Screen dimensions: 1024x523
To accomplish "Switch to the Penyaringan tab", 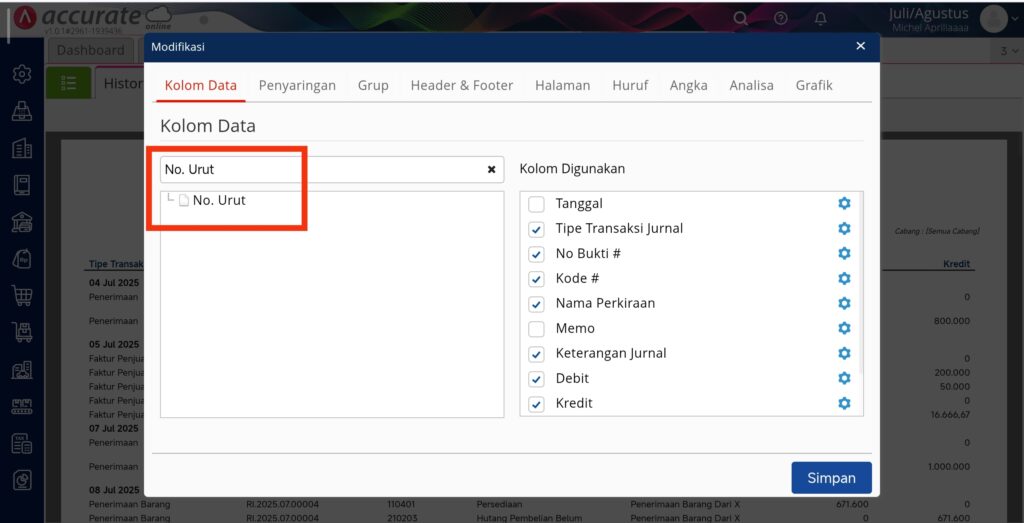I will 297,86.
